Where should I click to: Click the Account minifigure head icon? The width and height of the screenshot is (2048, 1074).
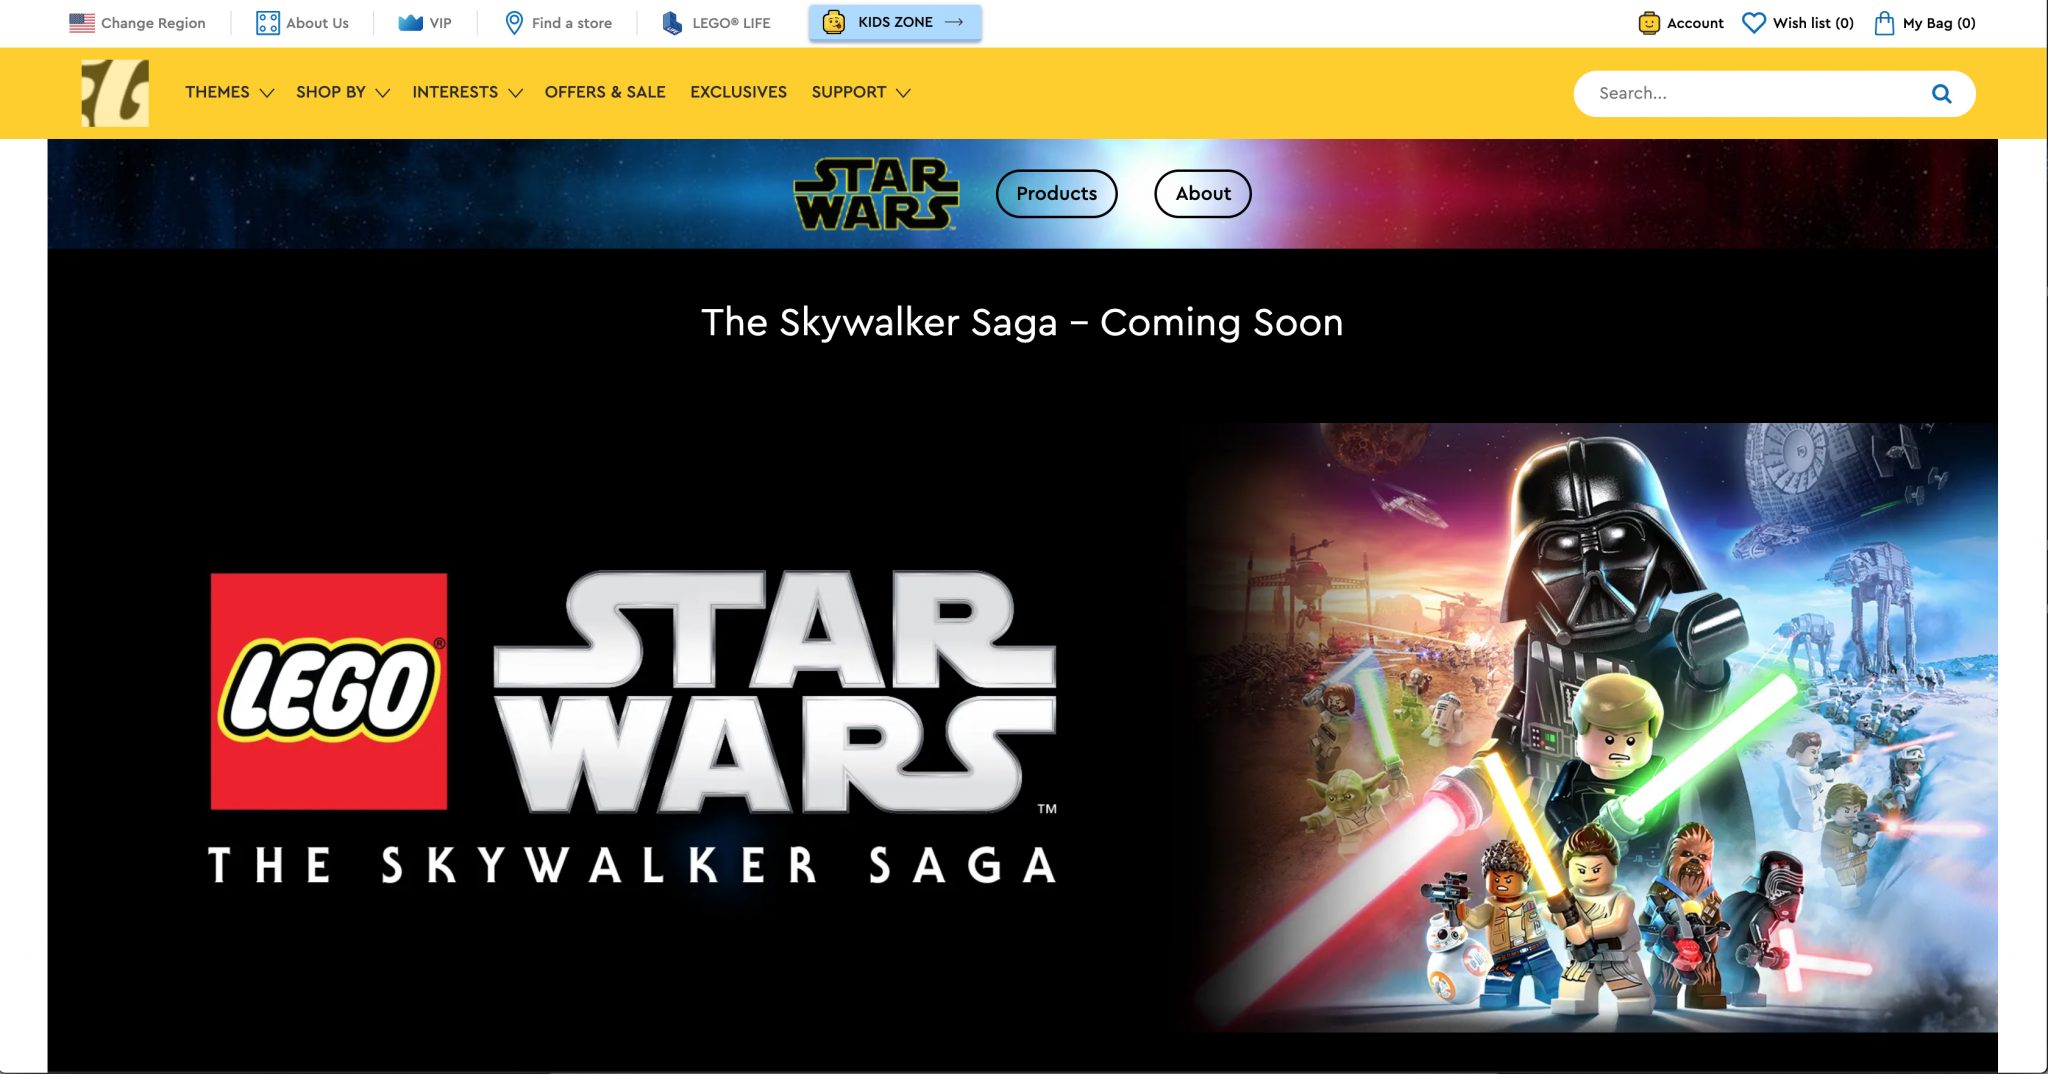(1649, 23)
